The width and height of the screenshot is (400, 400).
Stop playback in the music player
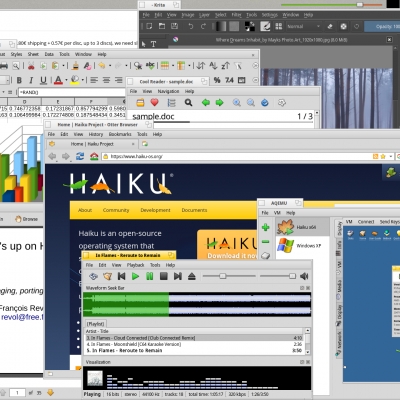[164, 276]
